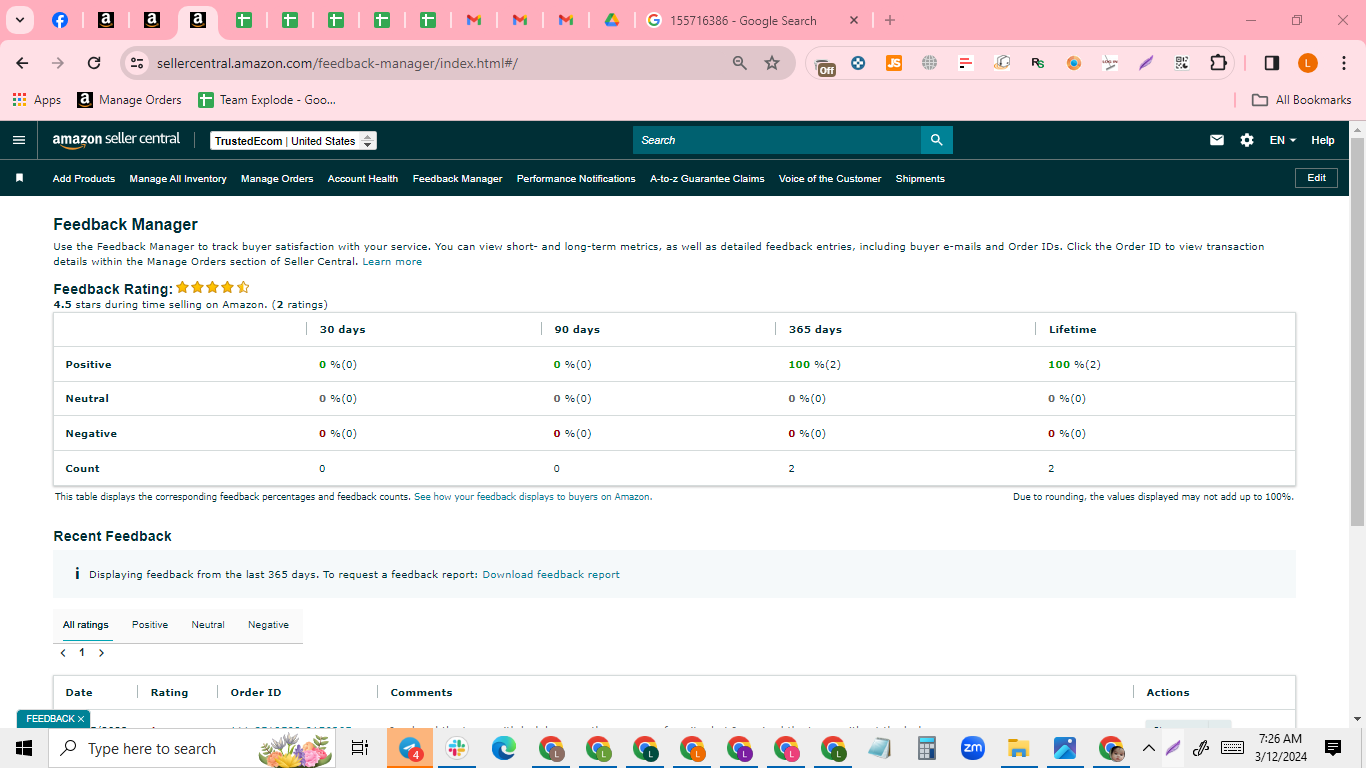Click the QR code extension icon
Screen dimensions: 1366x768
click(1182, 63)
